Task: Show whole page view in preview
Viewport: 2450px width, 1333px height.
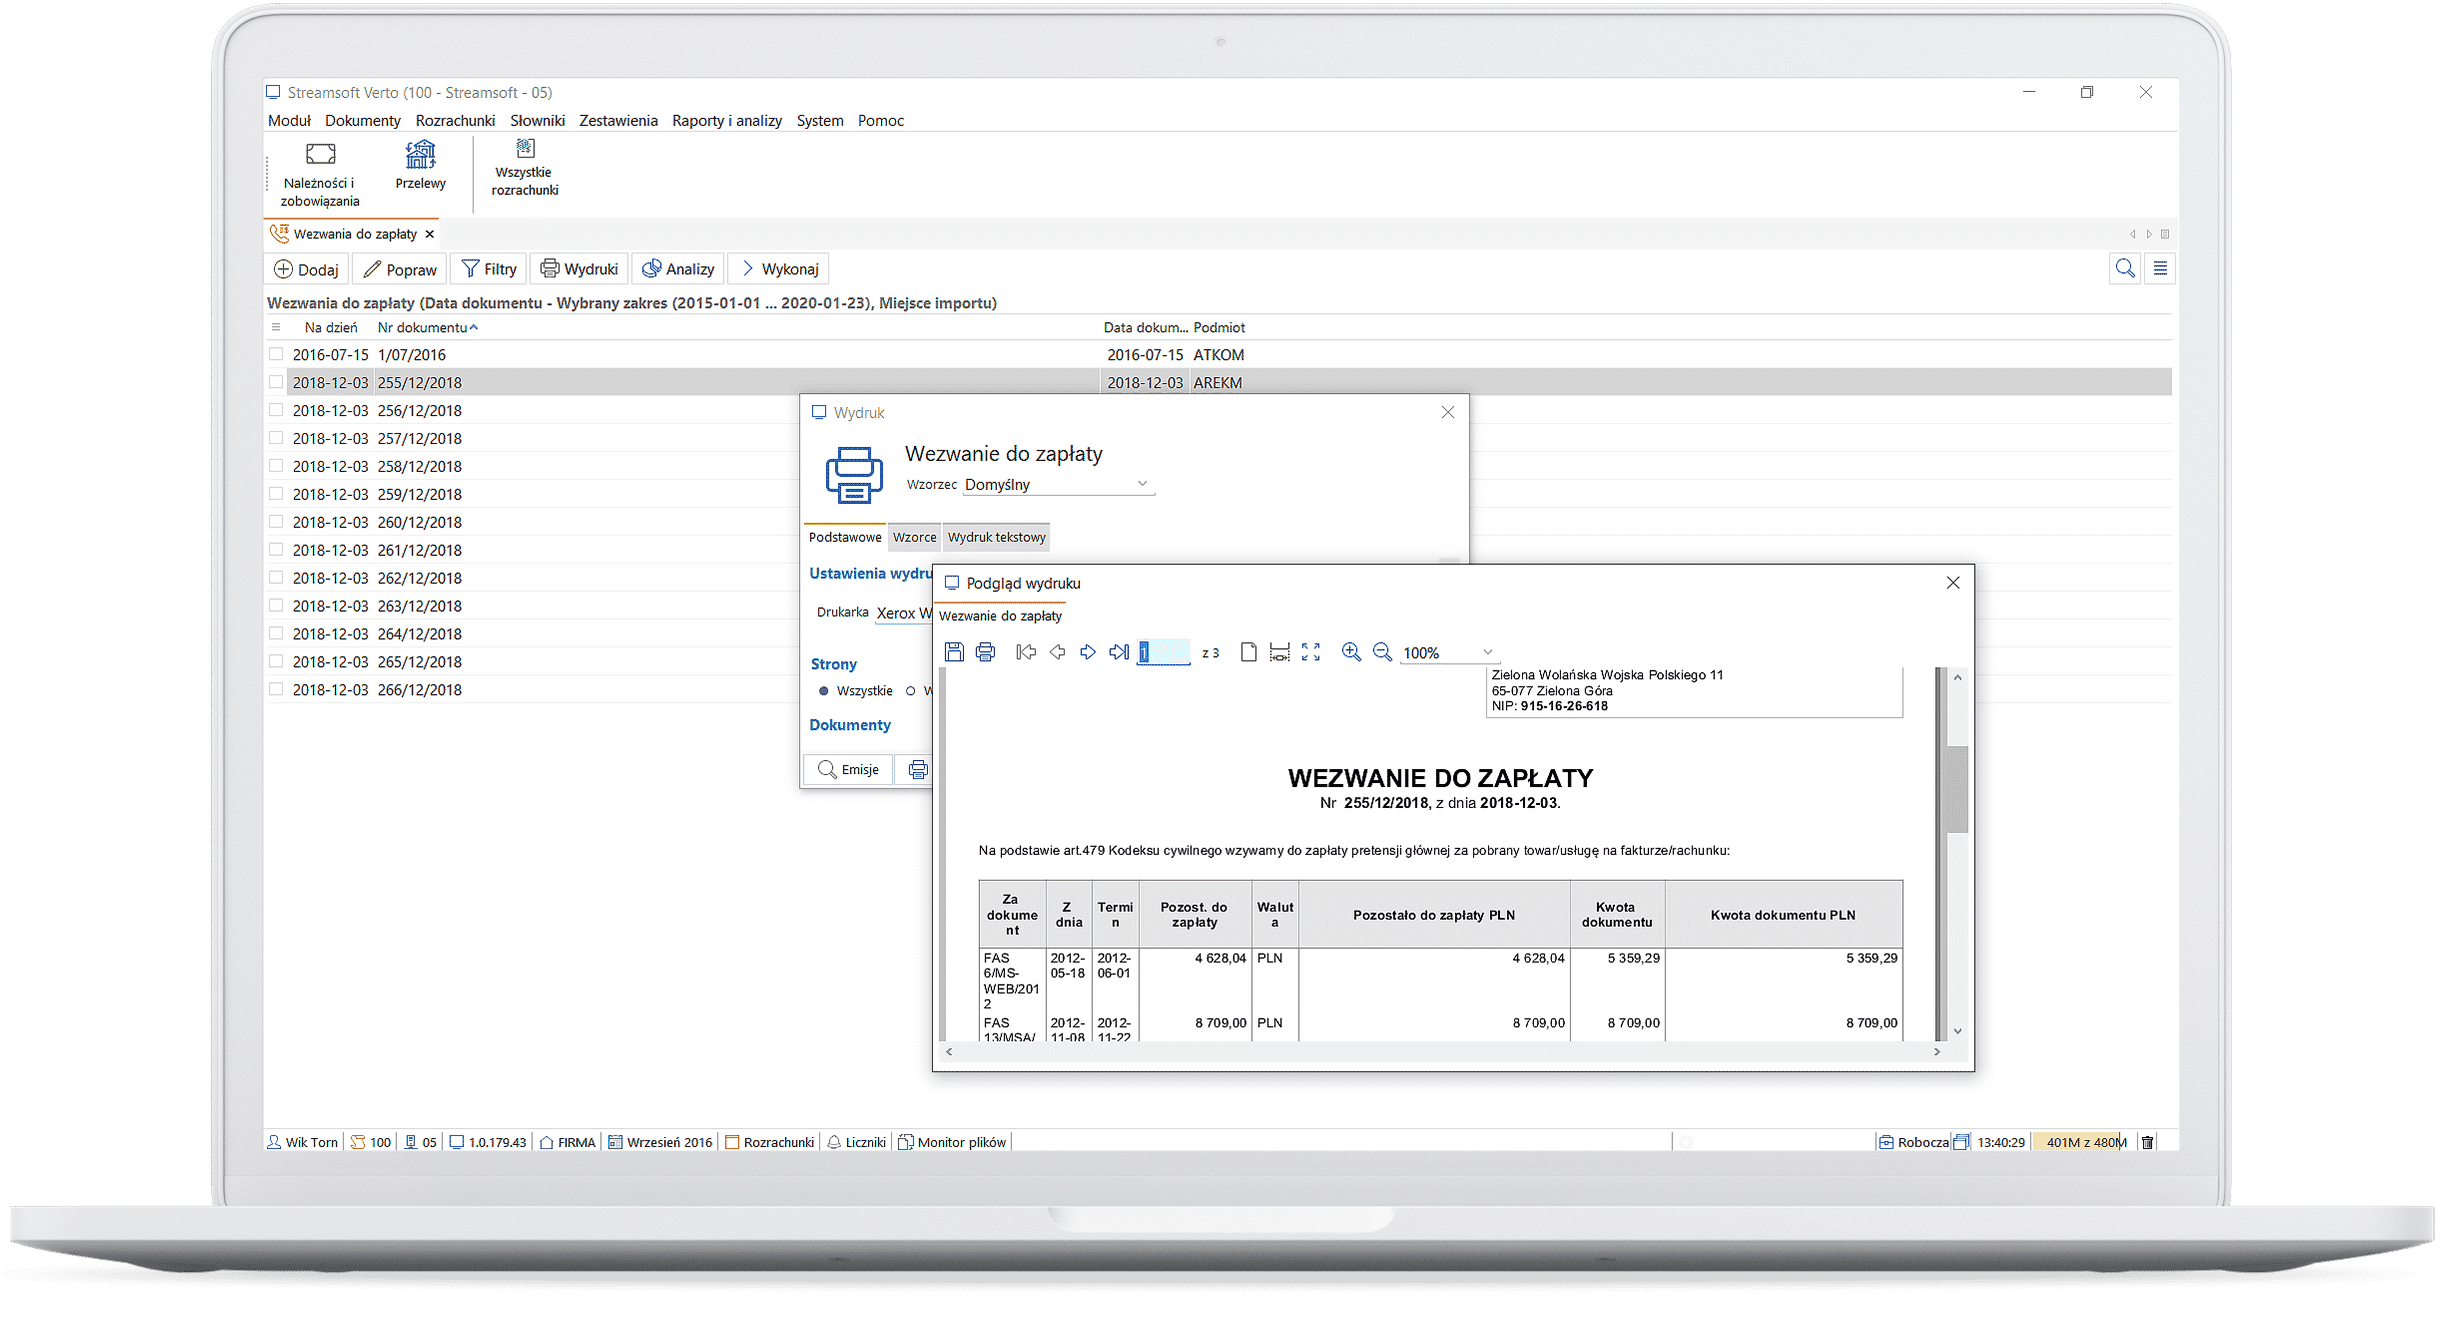Action: [1248, 652]
